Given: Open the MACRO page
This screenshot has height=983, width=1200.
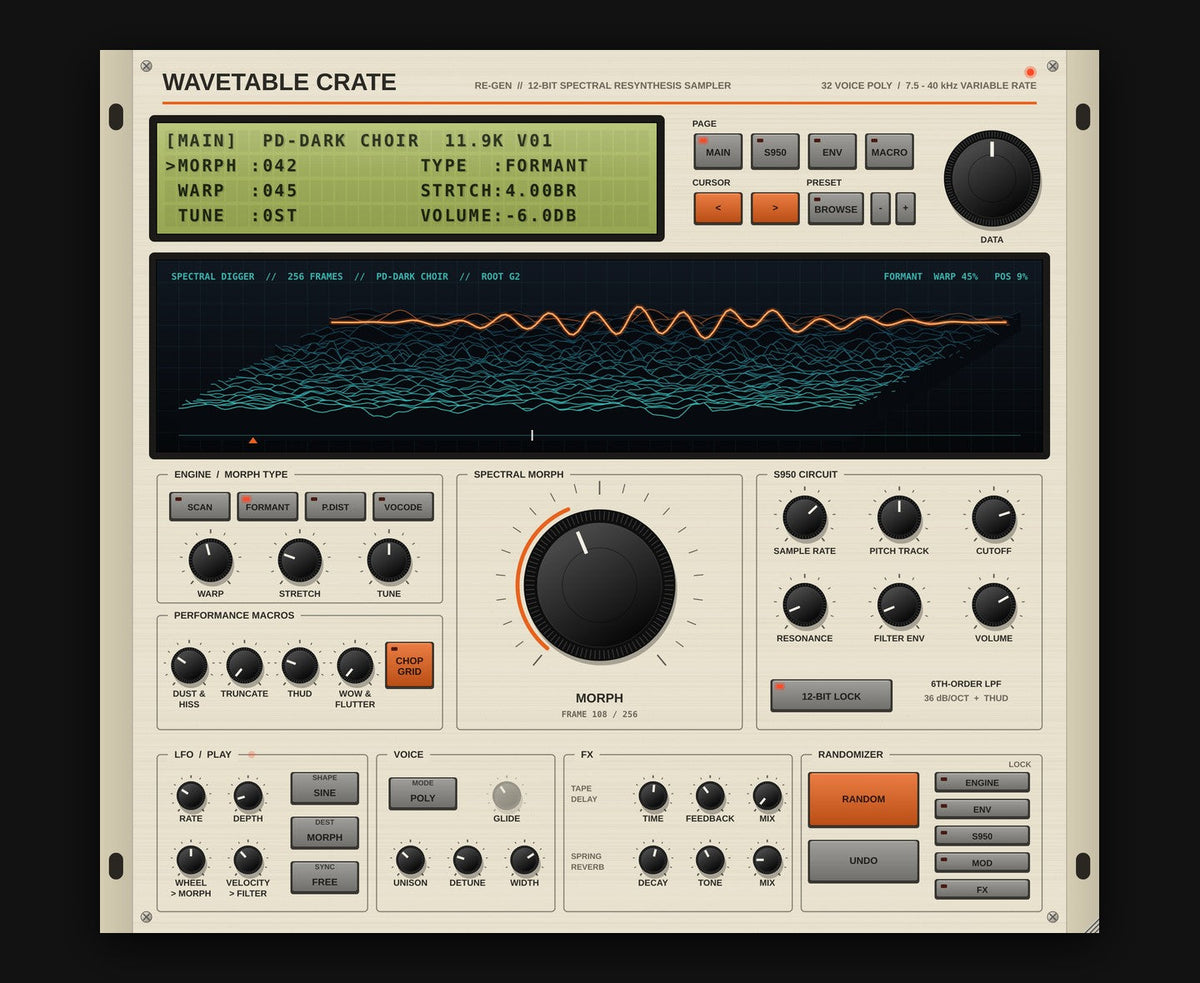Looking at the screenshot, I should click(889, 152).
